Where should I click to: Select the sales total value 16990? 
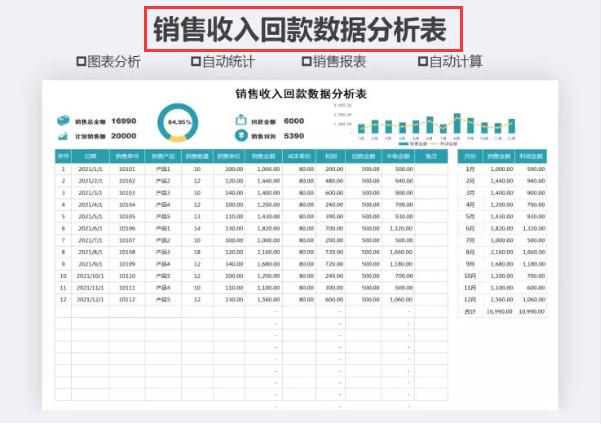[x=123, y=121]
